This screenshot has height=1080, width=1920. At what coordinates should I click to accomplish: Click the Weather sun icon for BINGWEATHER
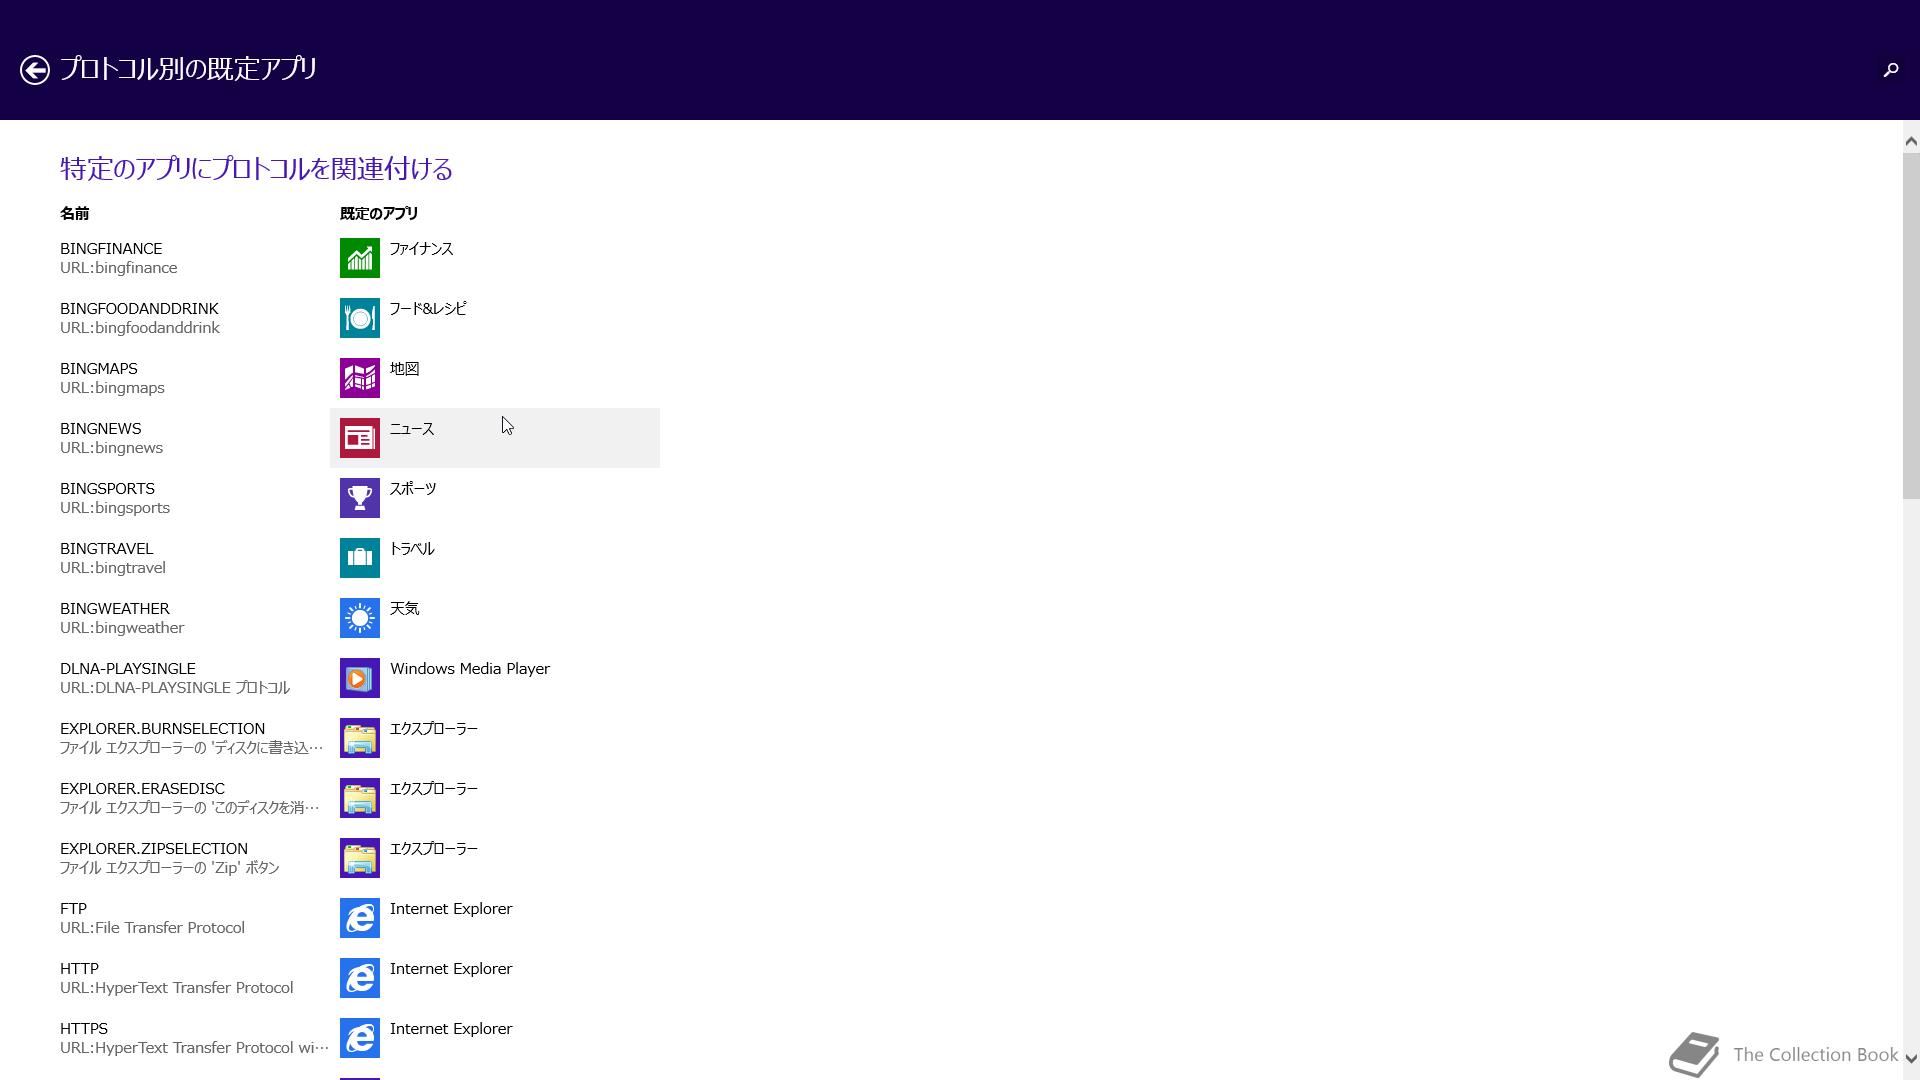360,618
